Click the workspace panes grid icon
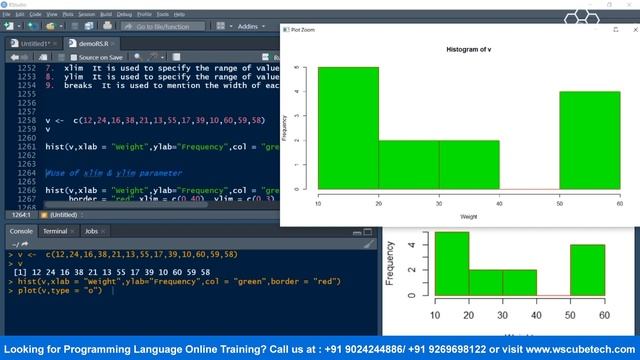Screen dimensions: 640x360 coord(221,26)
